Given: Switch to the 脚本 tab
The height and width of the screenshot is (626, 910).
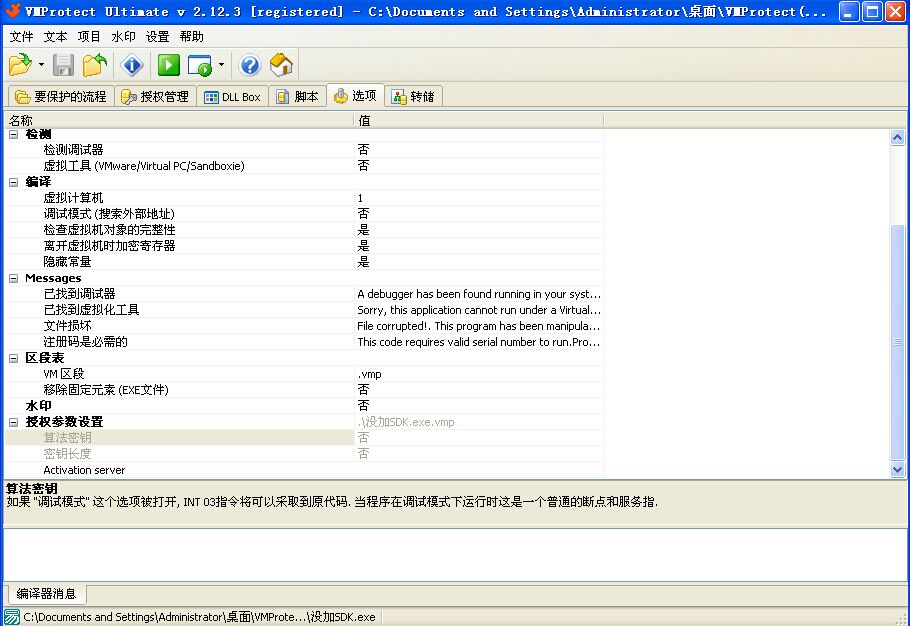Looking at the screenshot, I should pos(300,96).
